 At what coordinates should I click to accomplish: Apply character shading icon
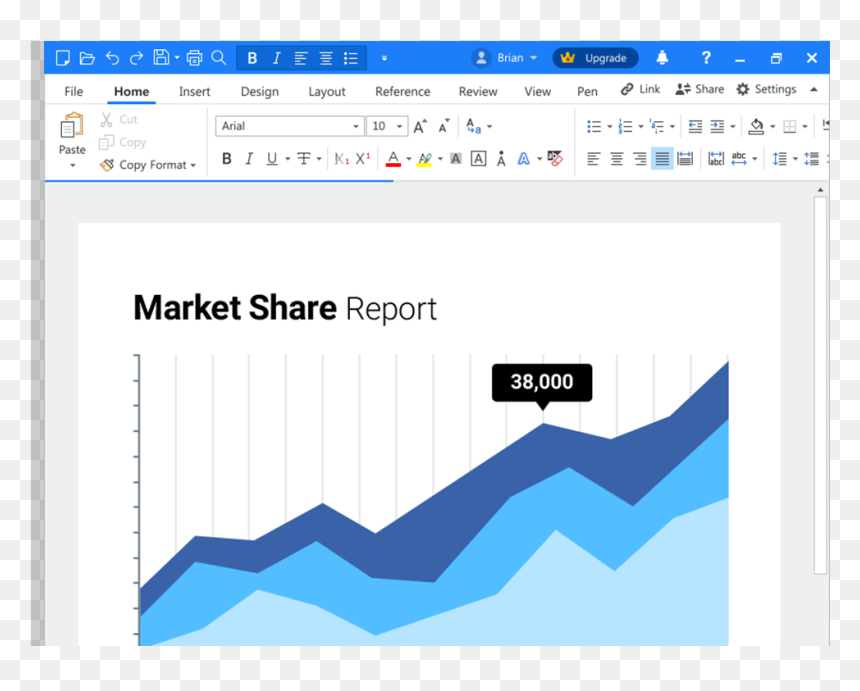(x=455, y=159)
